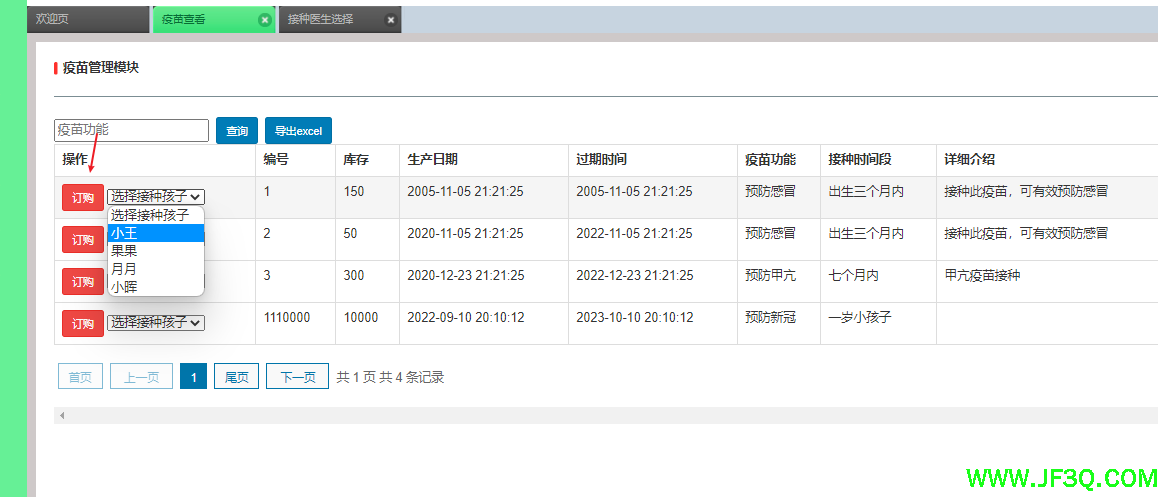1158x497 pixels.
Task: Select 小王 from the dropdown list
Action: (155, 233)
